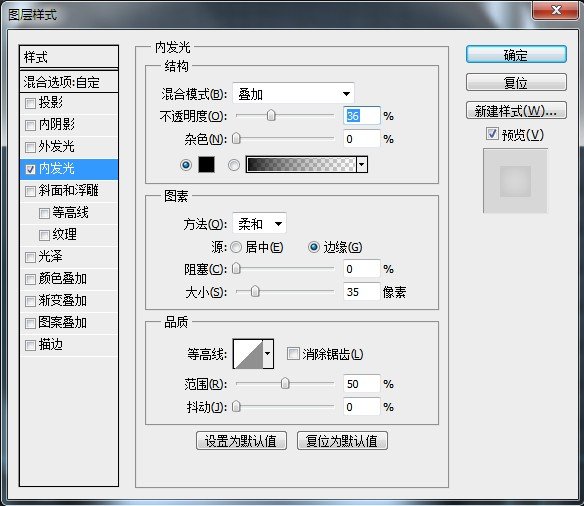Select 居中(E) source radio button
This screenshot has height=506, width=584.
[x=236, y=247]
